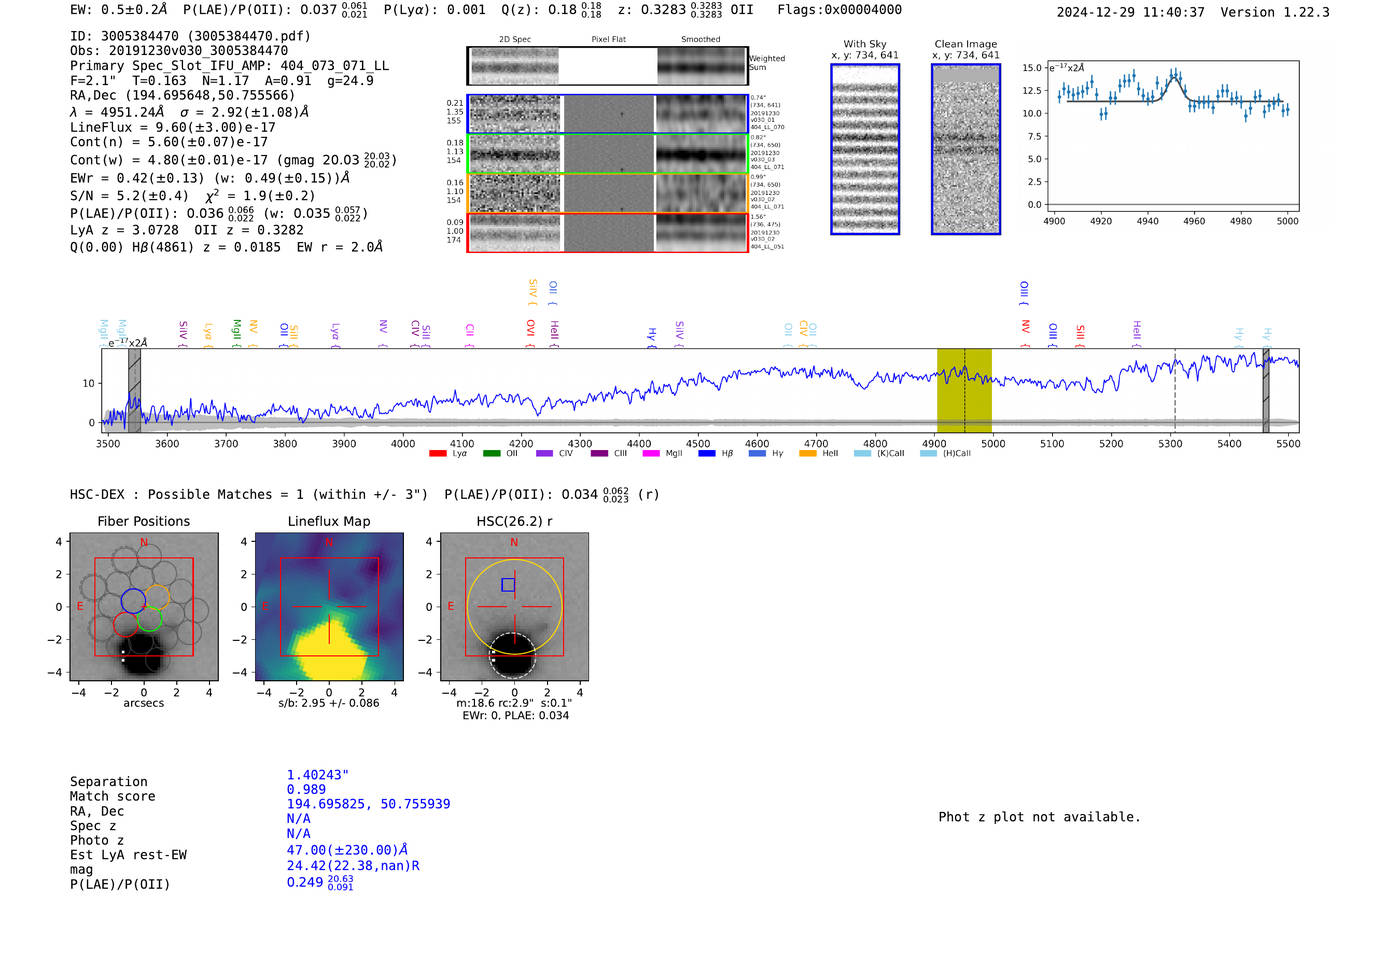Select the Primary Spec_Slot_IFU_AMP line

[x=229, y=65]
